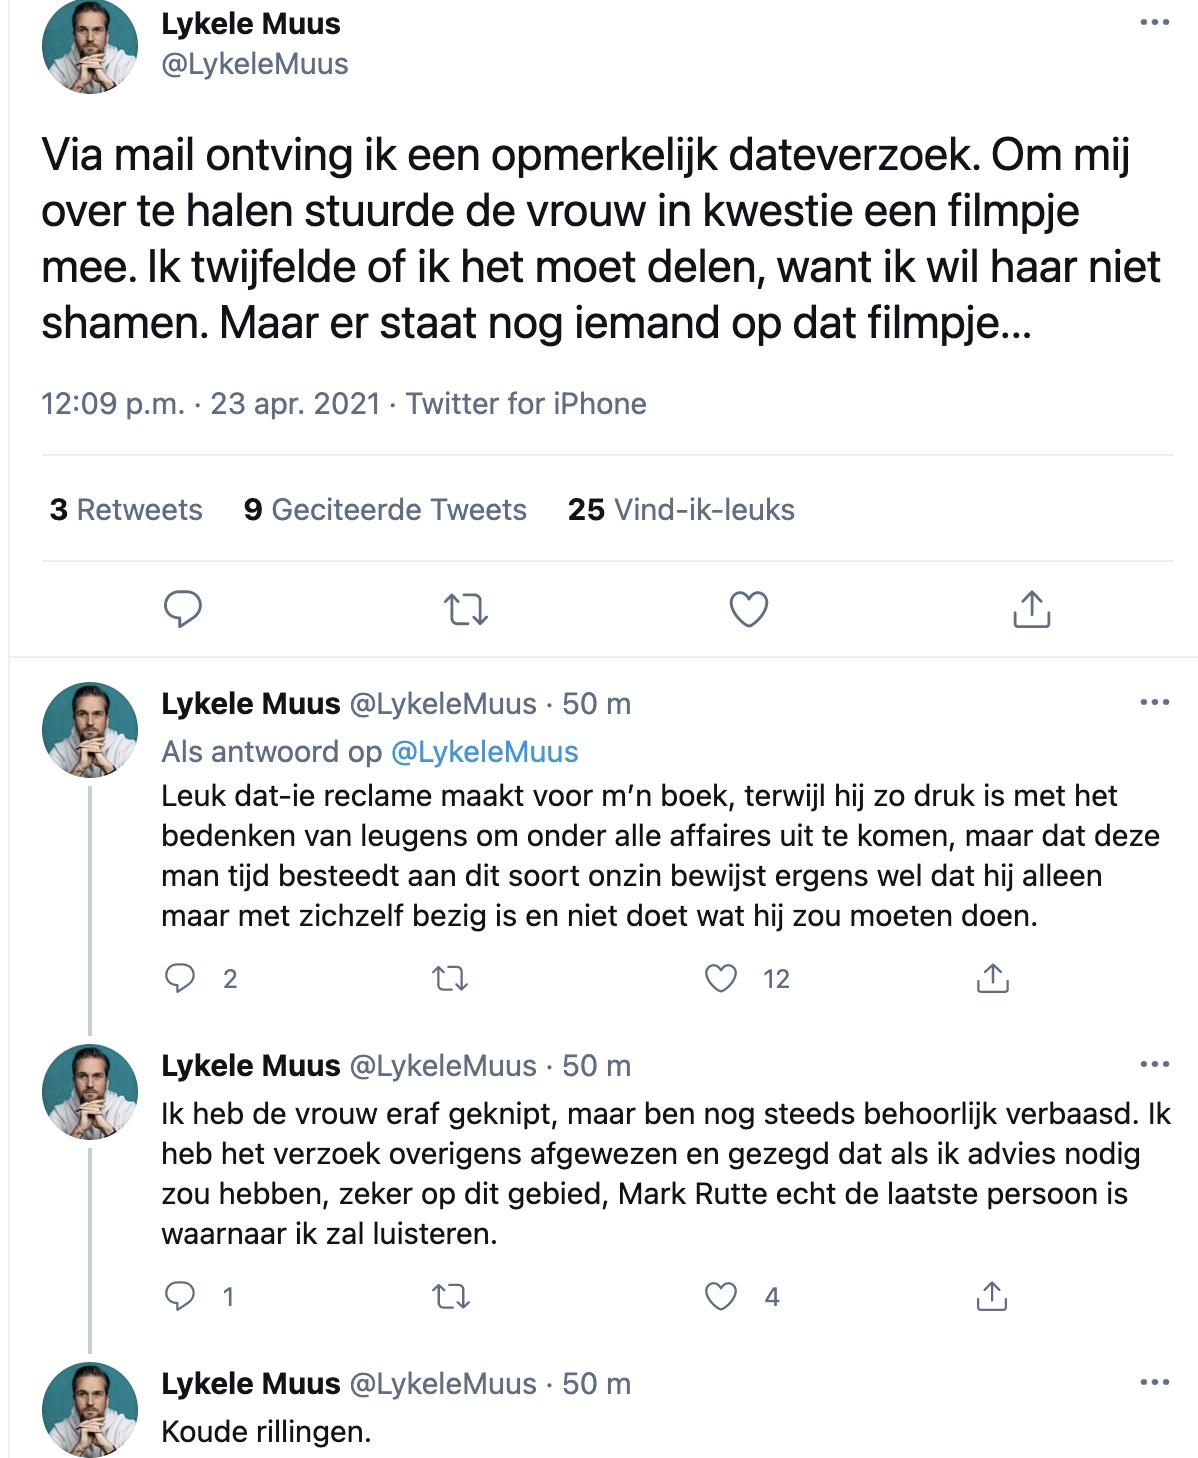Image resolution: width=1198 pixels, height=1458 pixels.
Task: Reply to the main tweet
Action: click(183, 609)
